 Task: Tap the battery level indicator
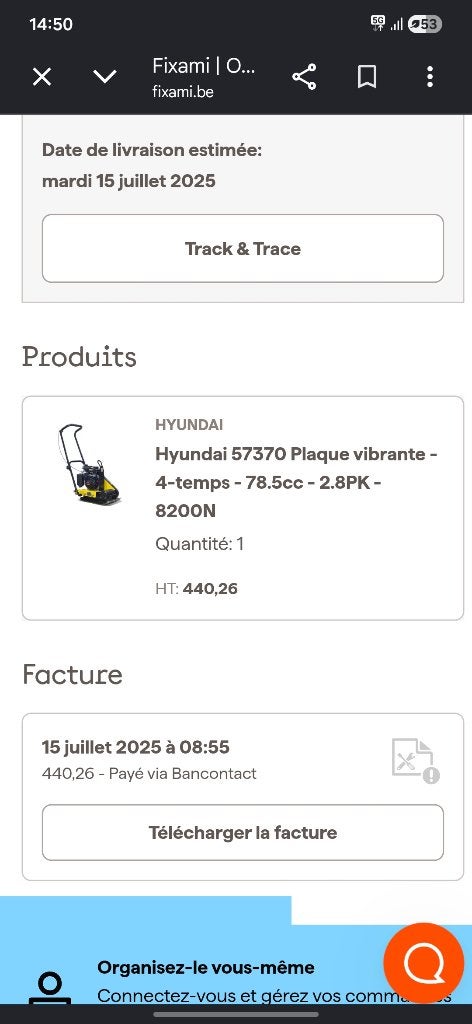coord(425,25)
